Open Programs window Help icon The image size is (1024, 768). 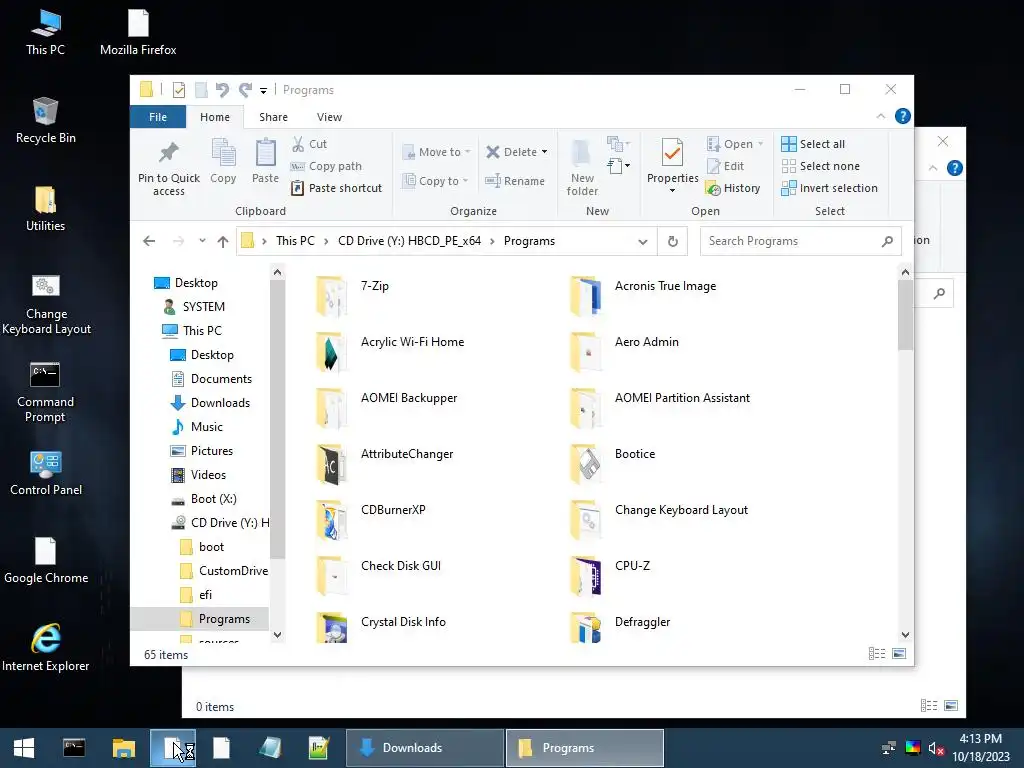click(903, 116)
